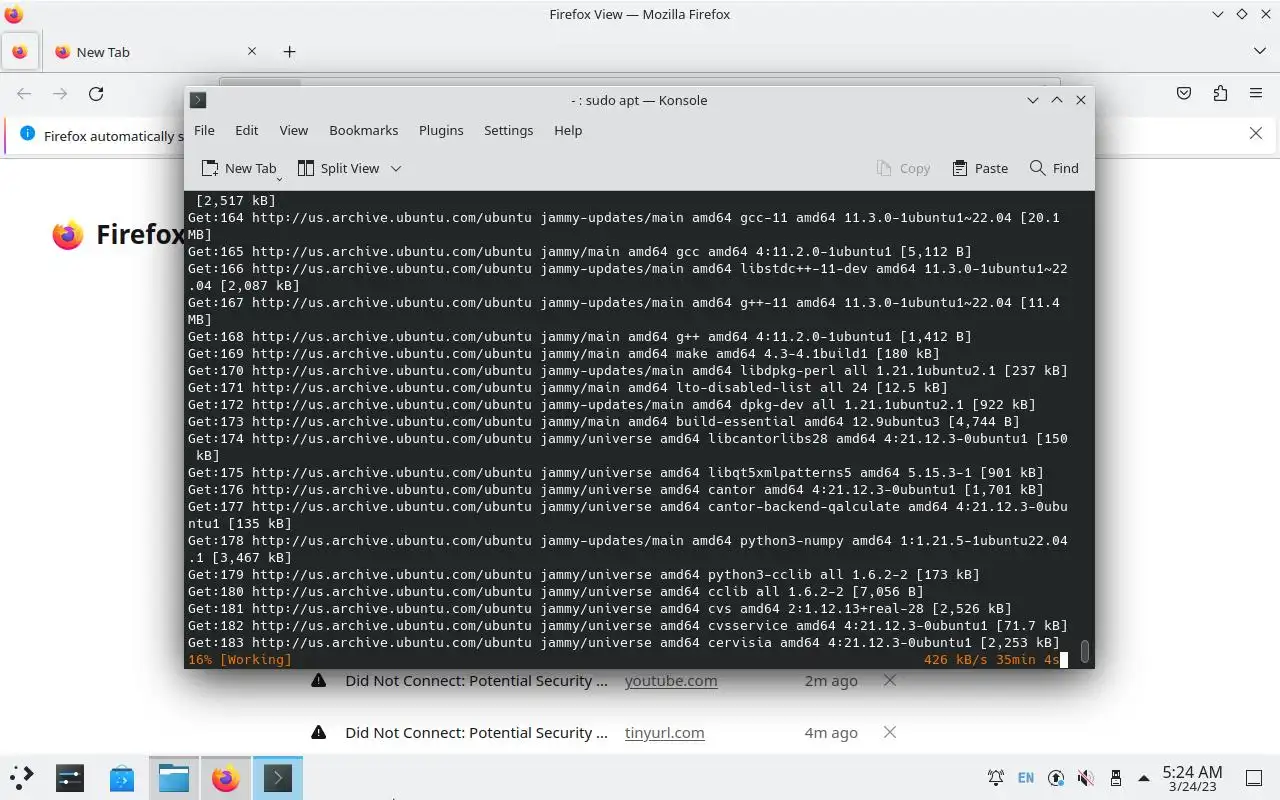Close the Konsole window
Image resolution: width=1280 pixels, height=800 pixels.
(1081, 100)
